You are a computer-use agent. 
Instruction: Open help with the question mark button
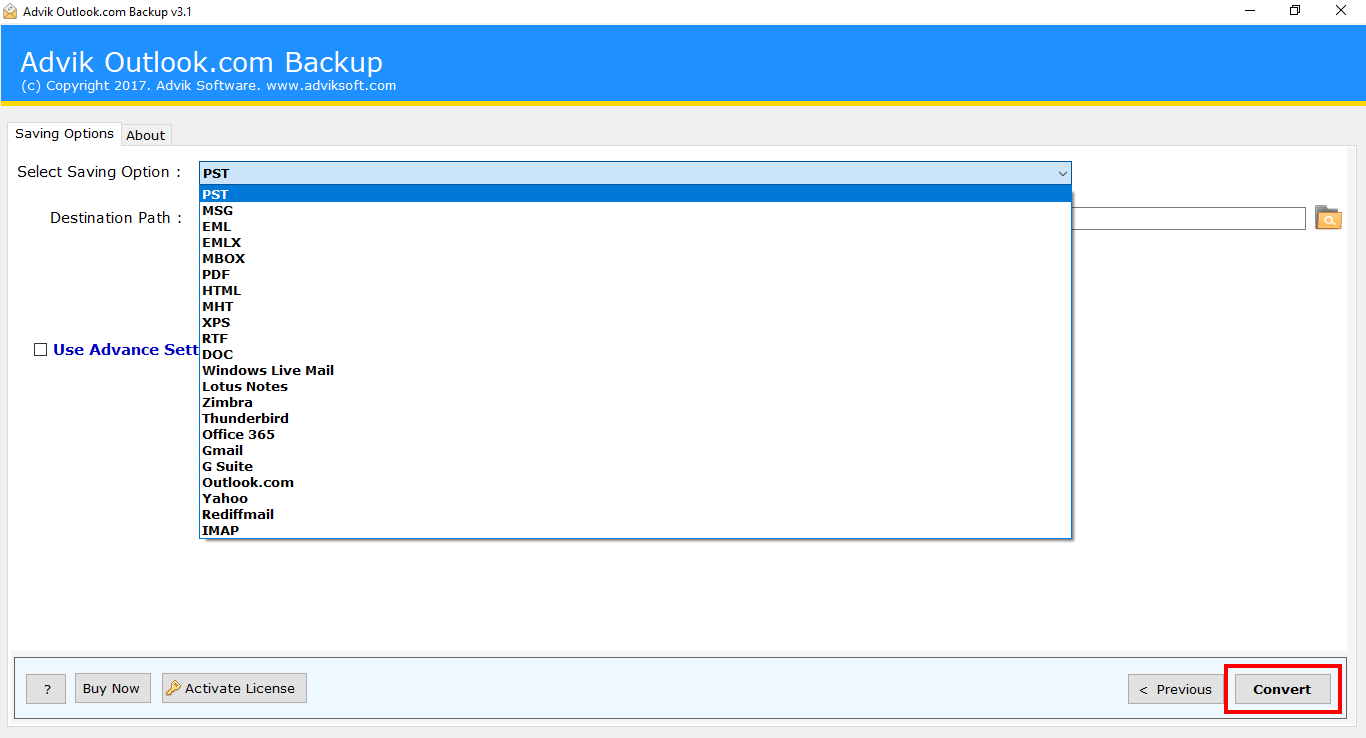[46, 689]
